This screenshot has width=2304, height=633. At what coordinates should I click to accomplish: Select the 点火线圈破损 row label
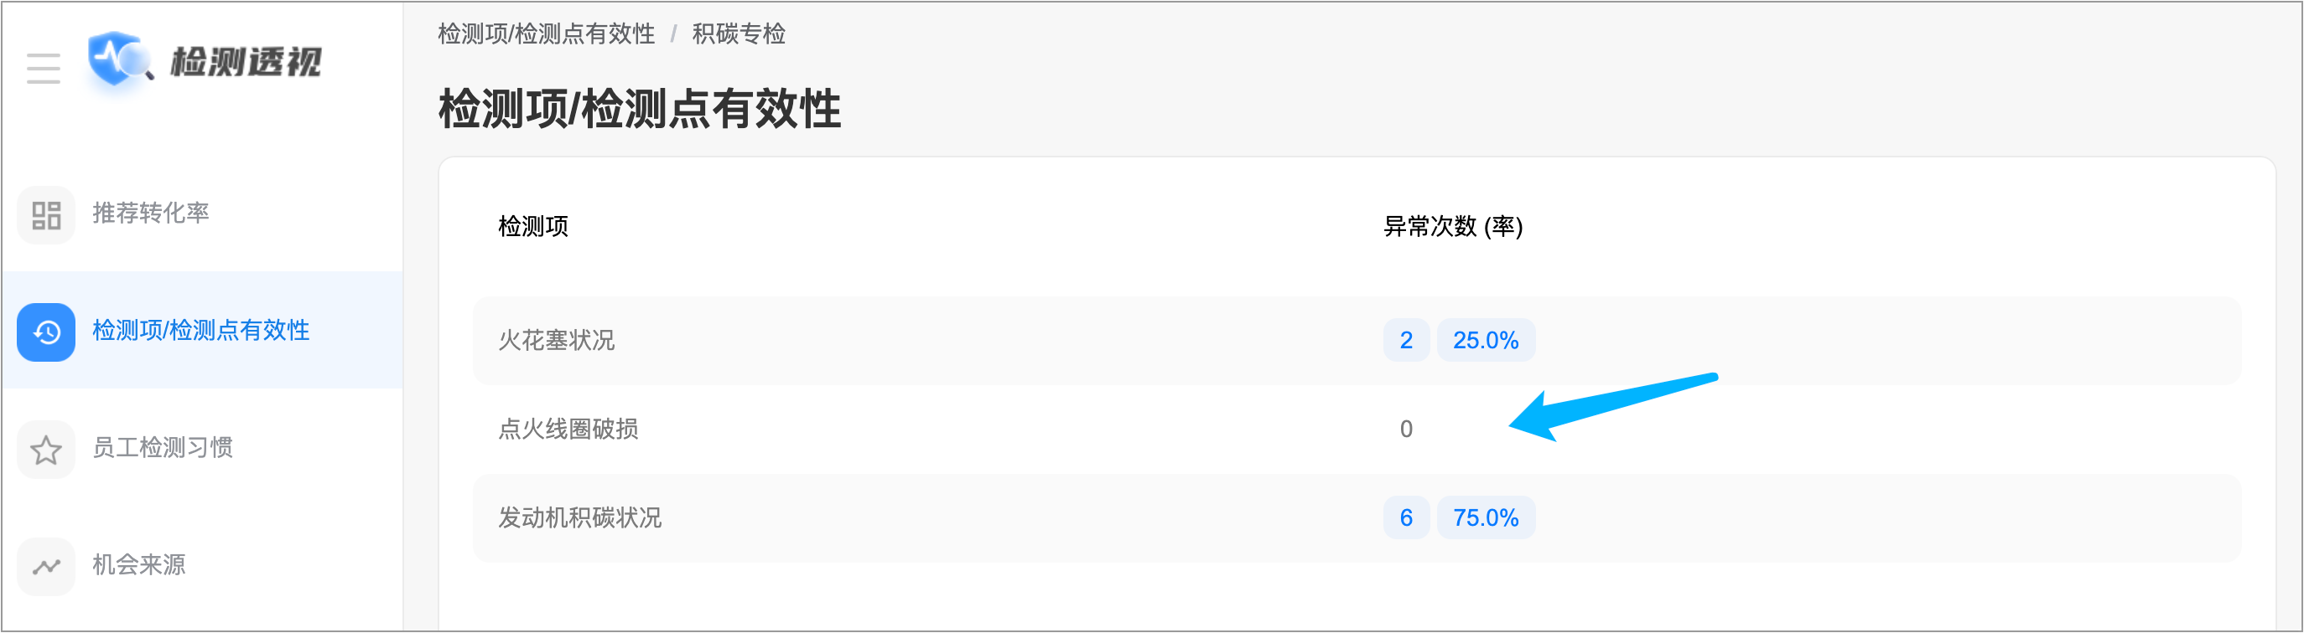click(568, 429)
